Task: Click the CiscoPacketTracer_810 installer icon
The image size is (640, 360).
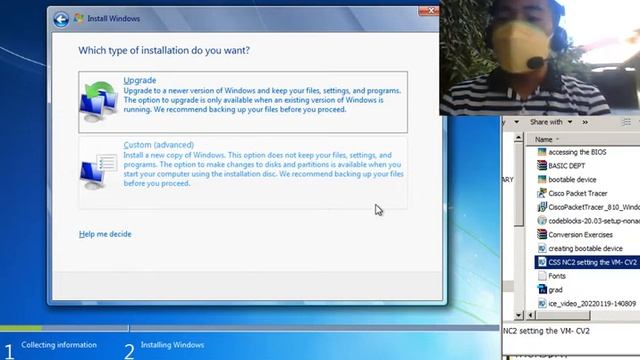Action: 542,207
